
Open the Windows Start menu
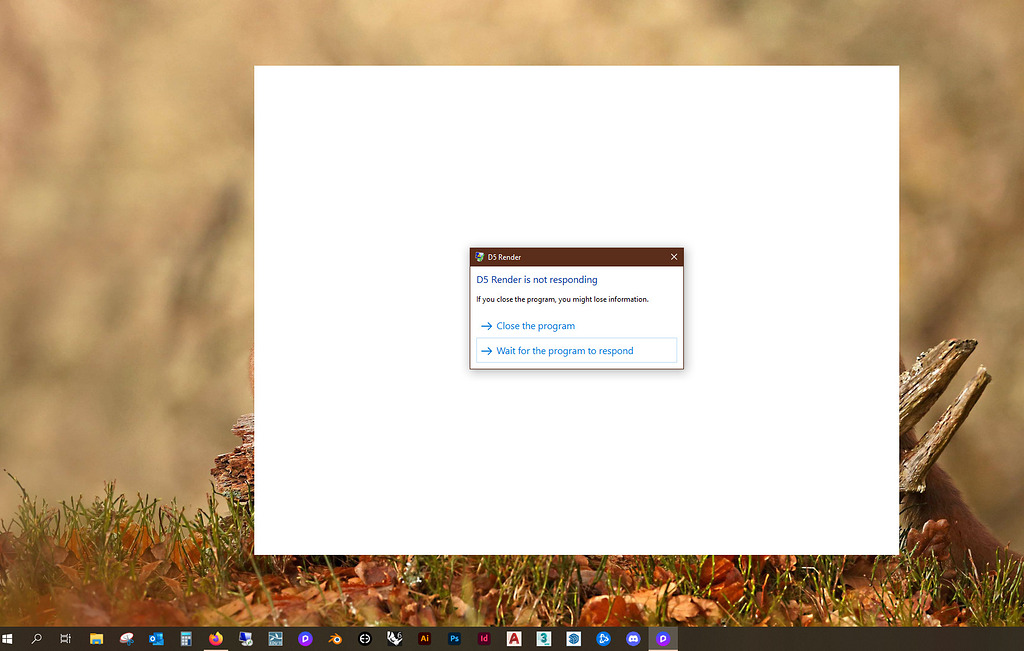point(7,639)
